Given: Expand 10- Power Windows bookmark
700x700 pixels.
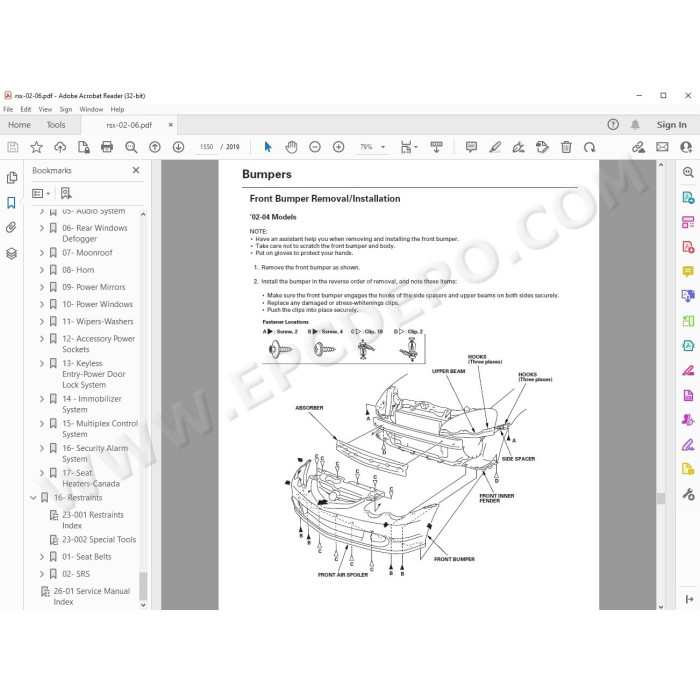Looking at the screenshot, I should [42, 304].
